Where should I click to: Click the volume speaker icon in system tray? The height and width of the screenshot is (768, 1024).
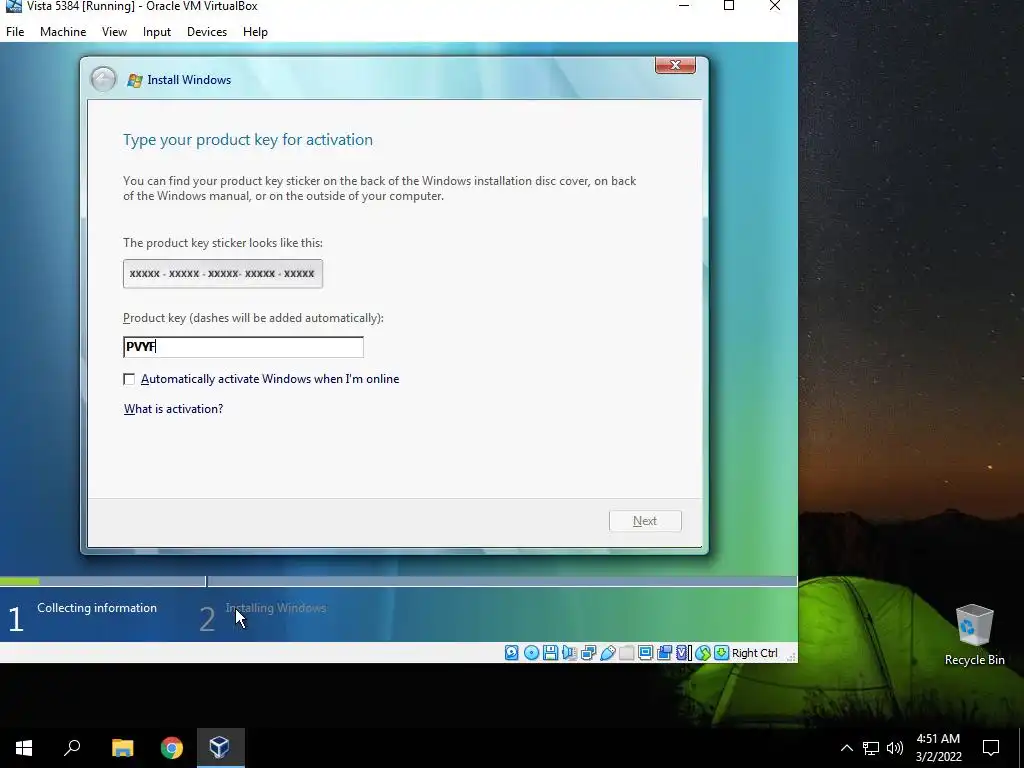coord(895,748)
